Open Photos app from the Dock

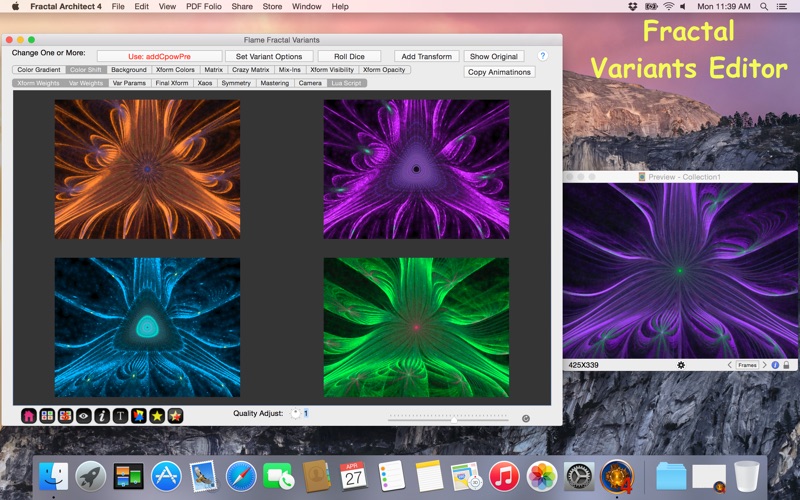click(x=541, y=477)
